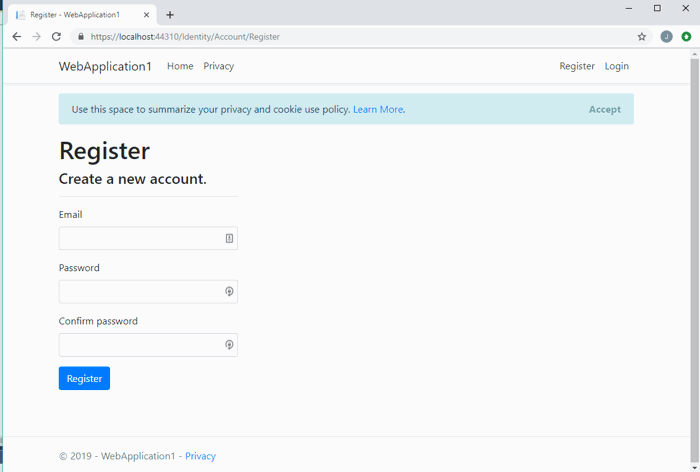Open the new tab plus button
The image size is (700, 472).
tap(170, 15)
